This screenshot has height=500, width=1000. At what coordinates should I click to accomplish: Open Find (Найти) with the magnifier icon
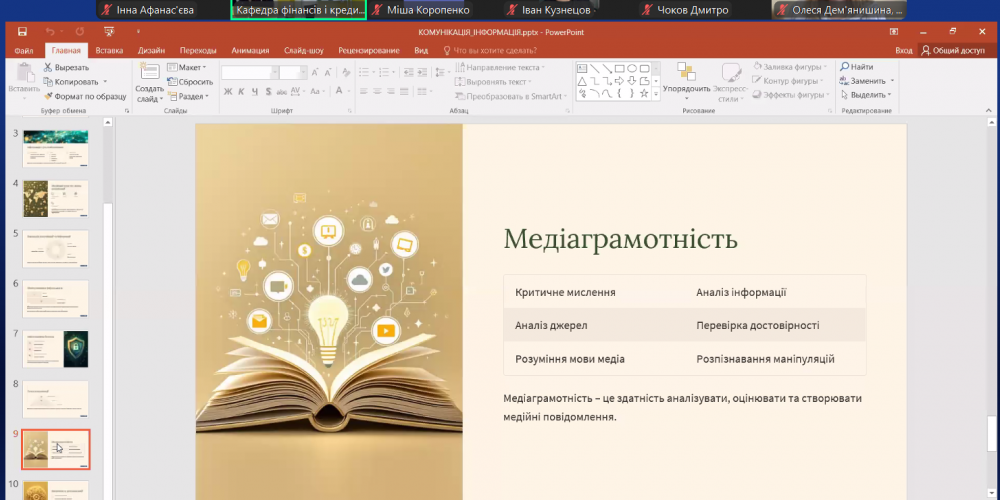click(844, 67)
